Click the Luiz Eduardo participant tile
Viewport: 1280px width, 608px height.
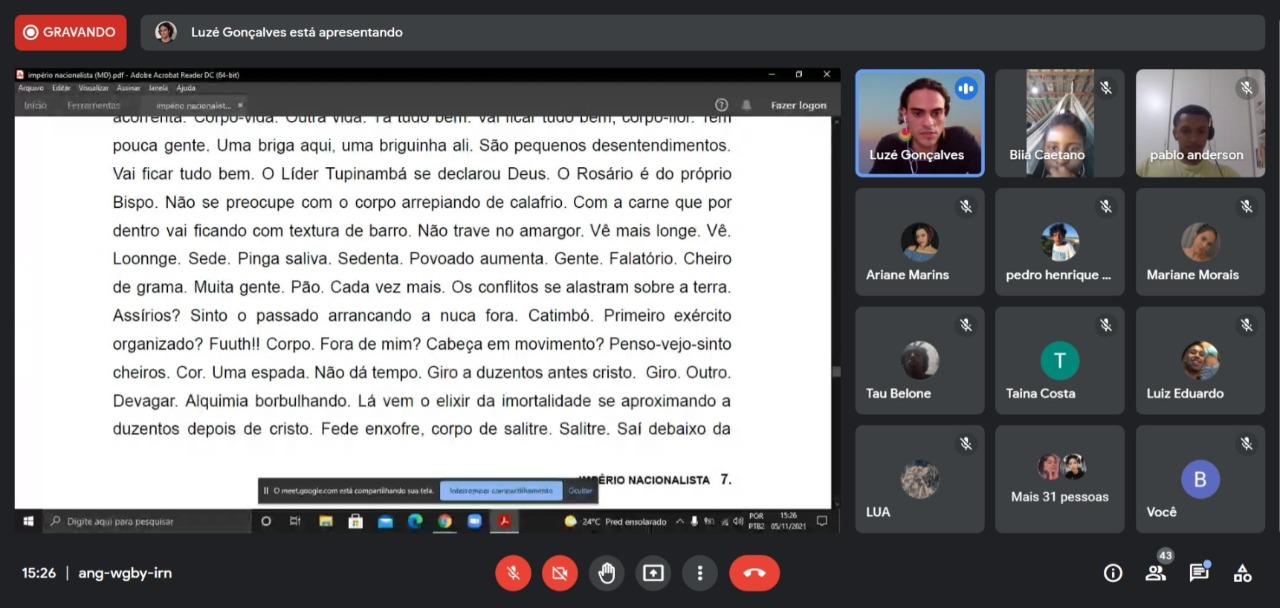click(x=1199, y=360)
